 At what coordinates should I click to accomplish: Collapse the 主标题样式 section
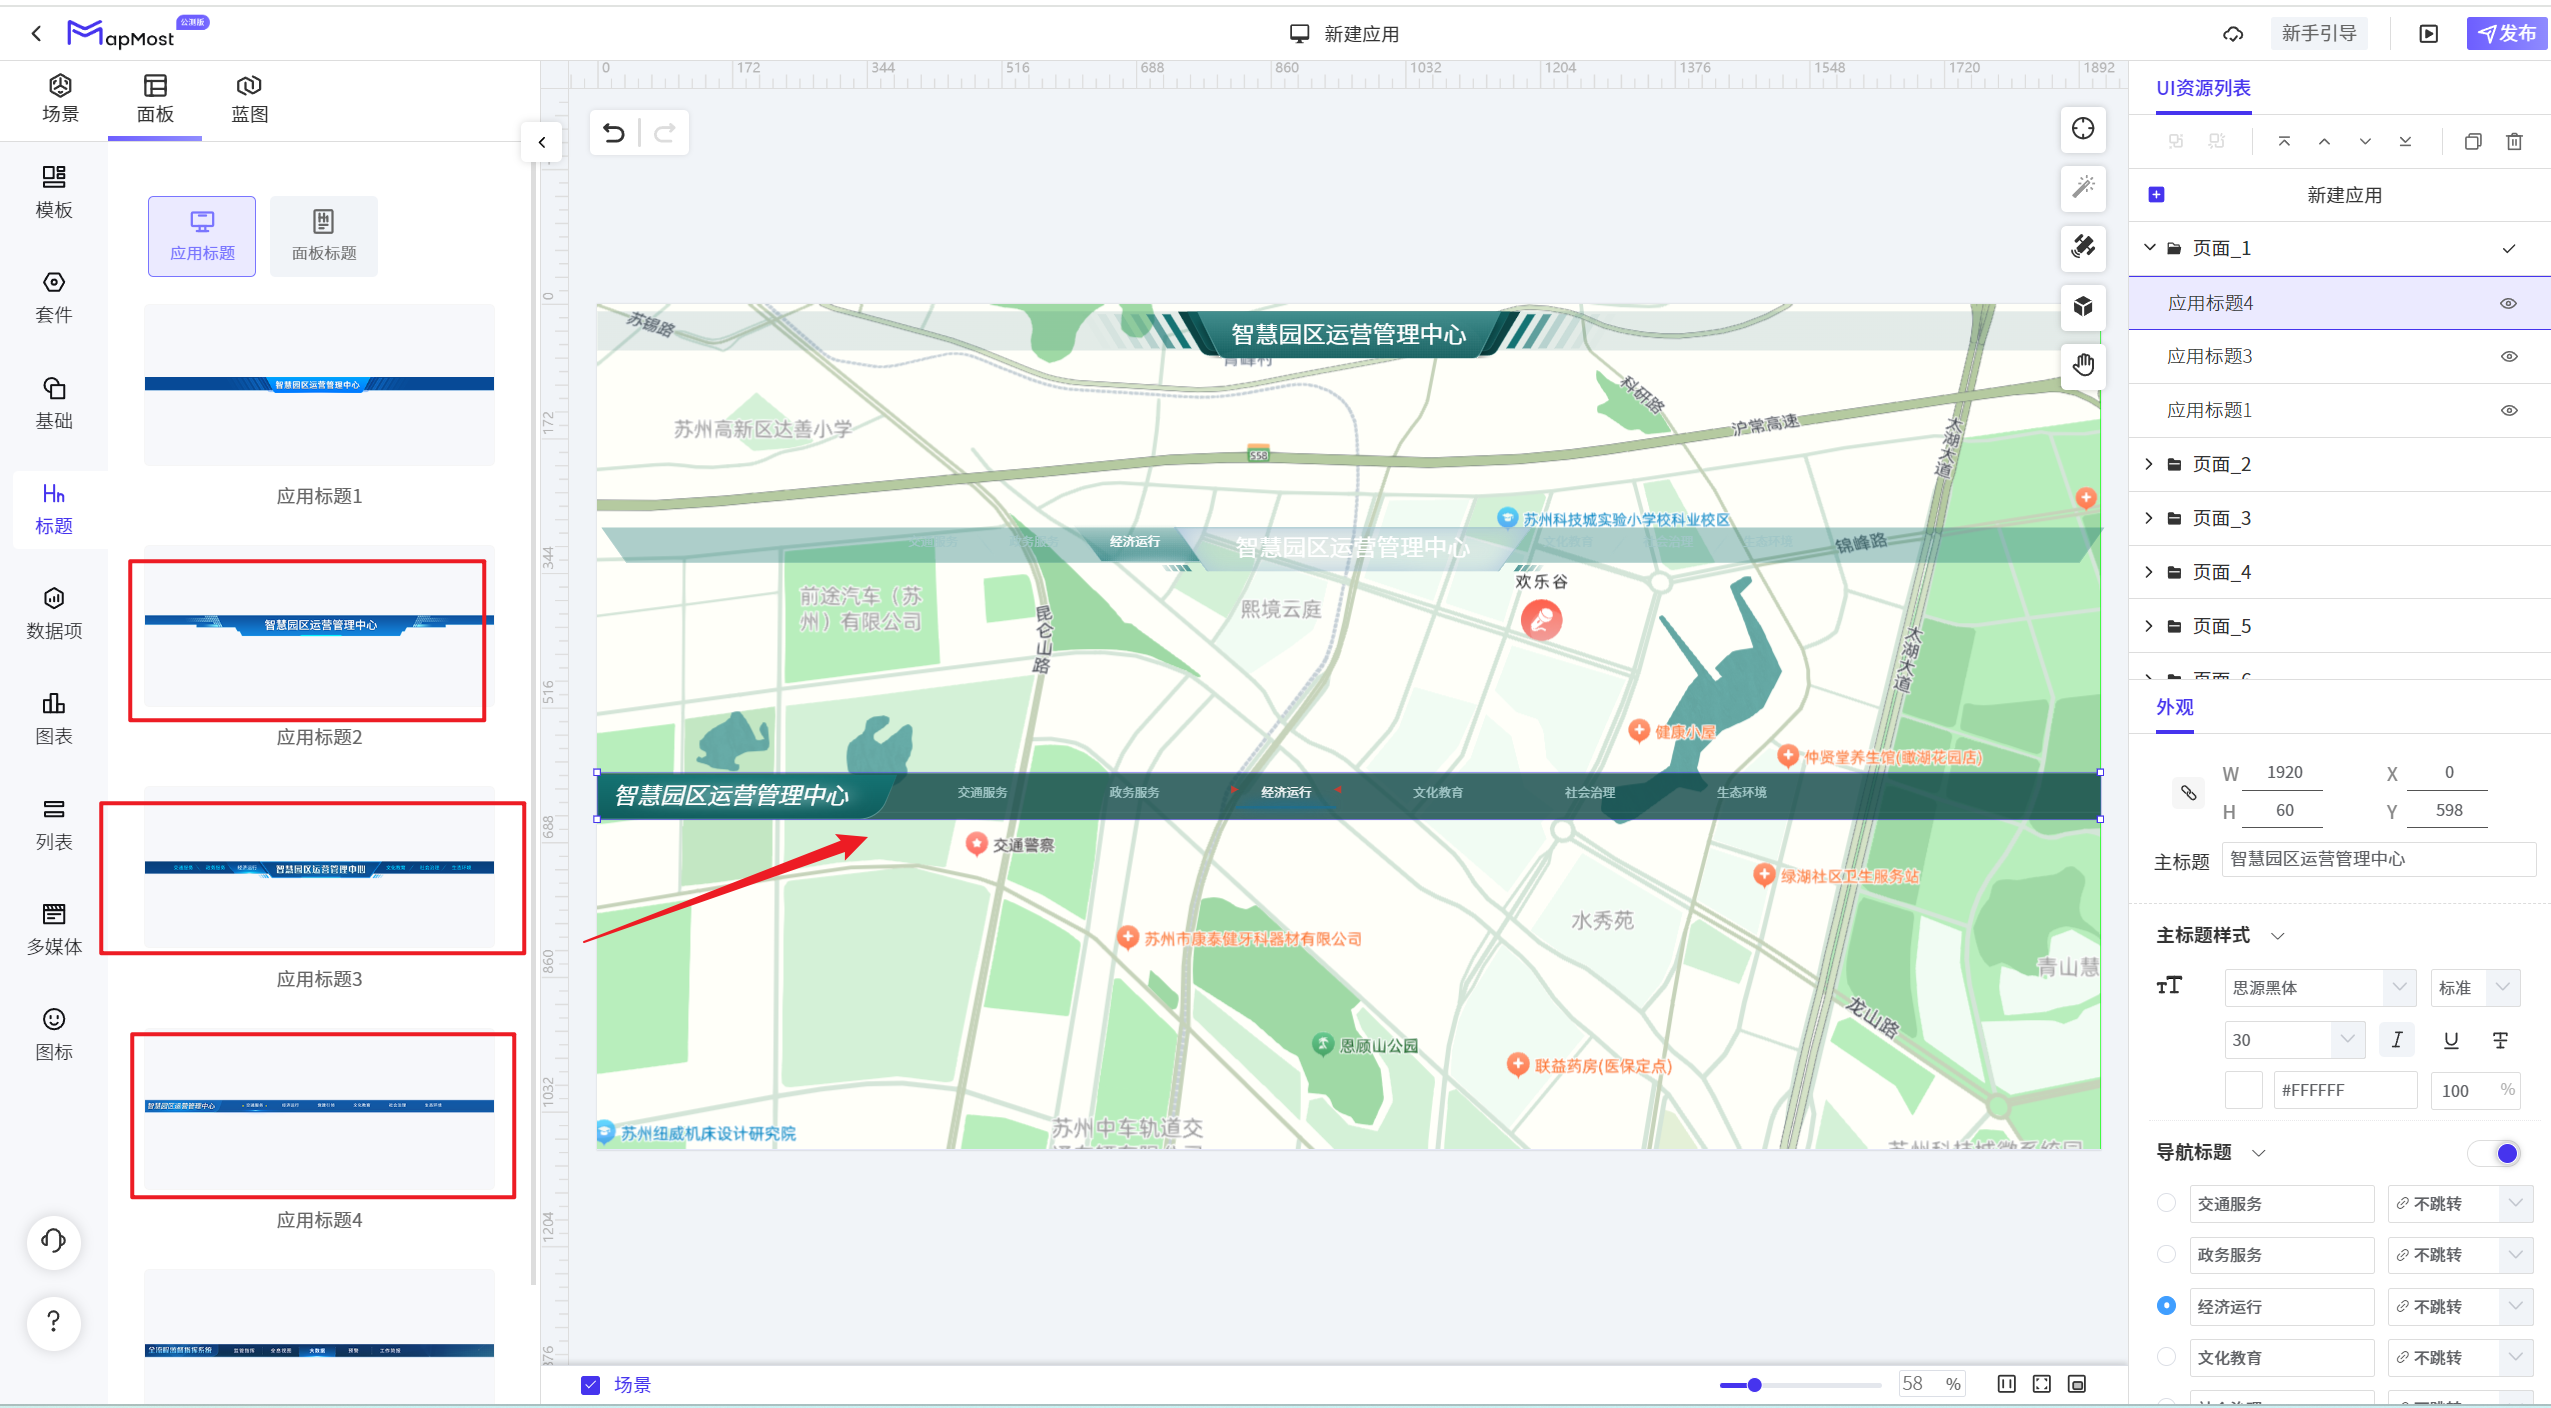(2278, 936)
